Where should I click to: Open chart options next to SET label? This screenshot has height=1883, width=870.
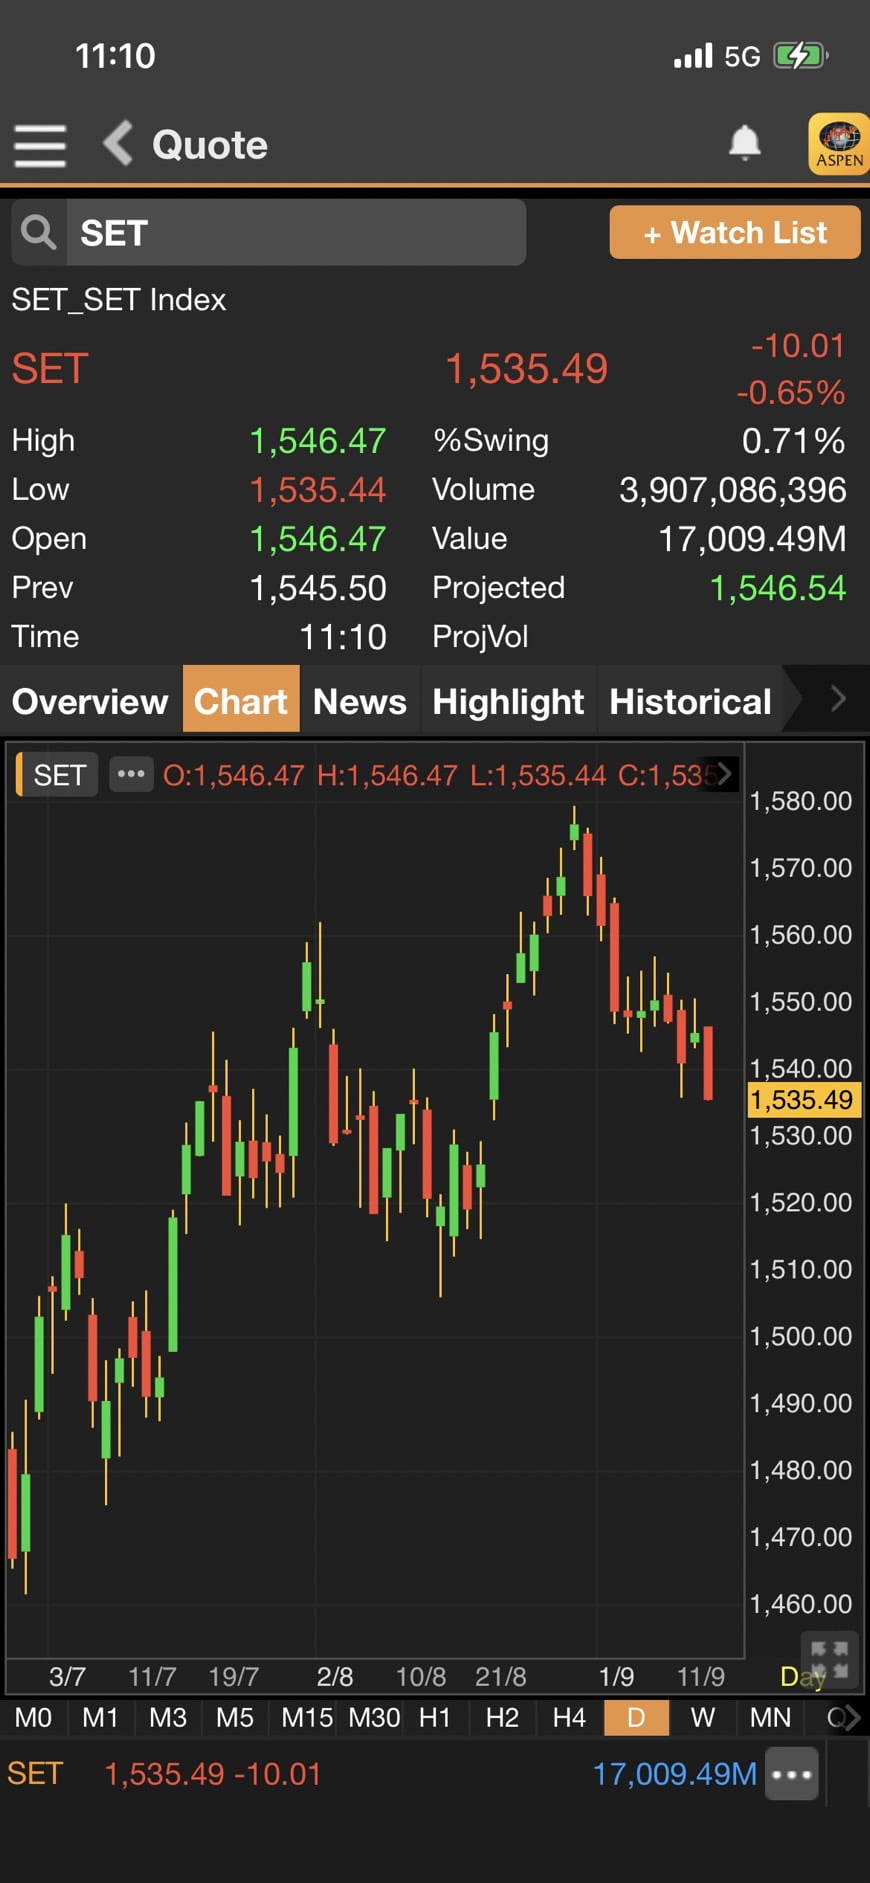pos(131,774)
